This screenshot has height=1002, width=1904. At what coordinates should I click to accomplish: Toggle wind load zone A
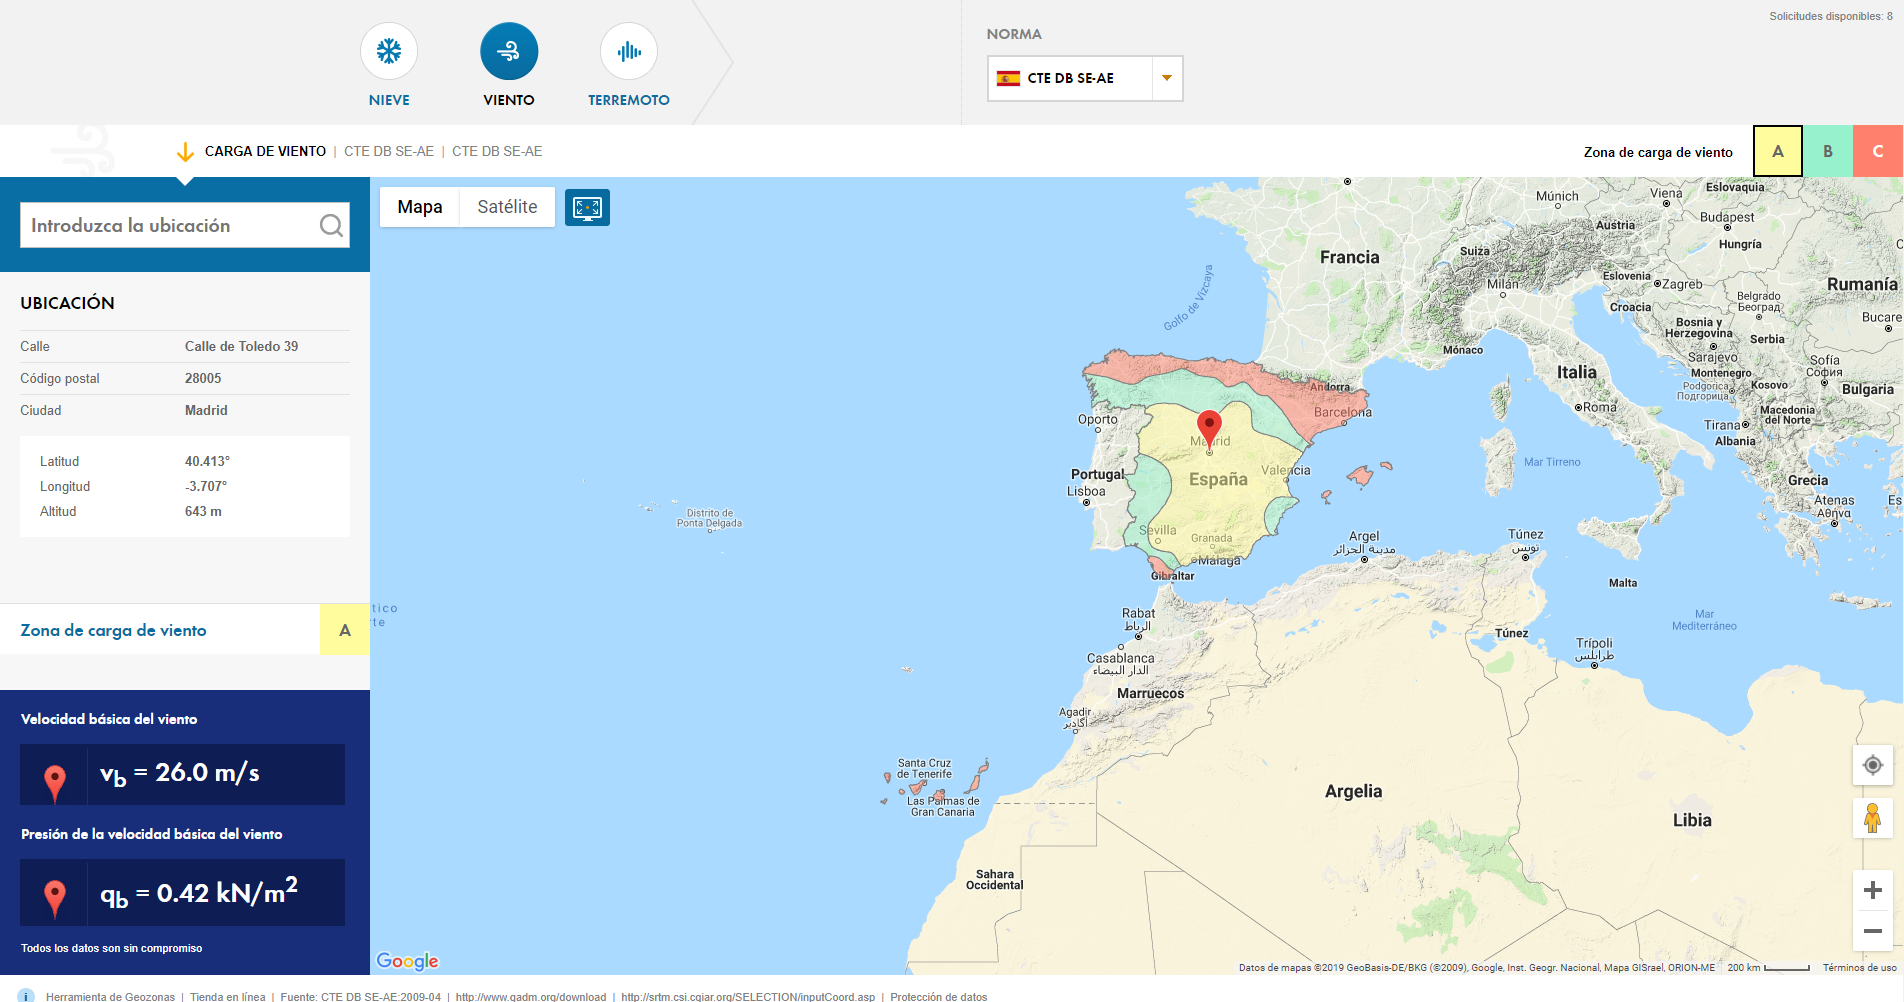1777,151
